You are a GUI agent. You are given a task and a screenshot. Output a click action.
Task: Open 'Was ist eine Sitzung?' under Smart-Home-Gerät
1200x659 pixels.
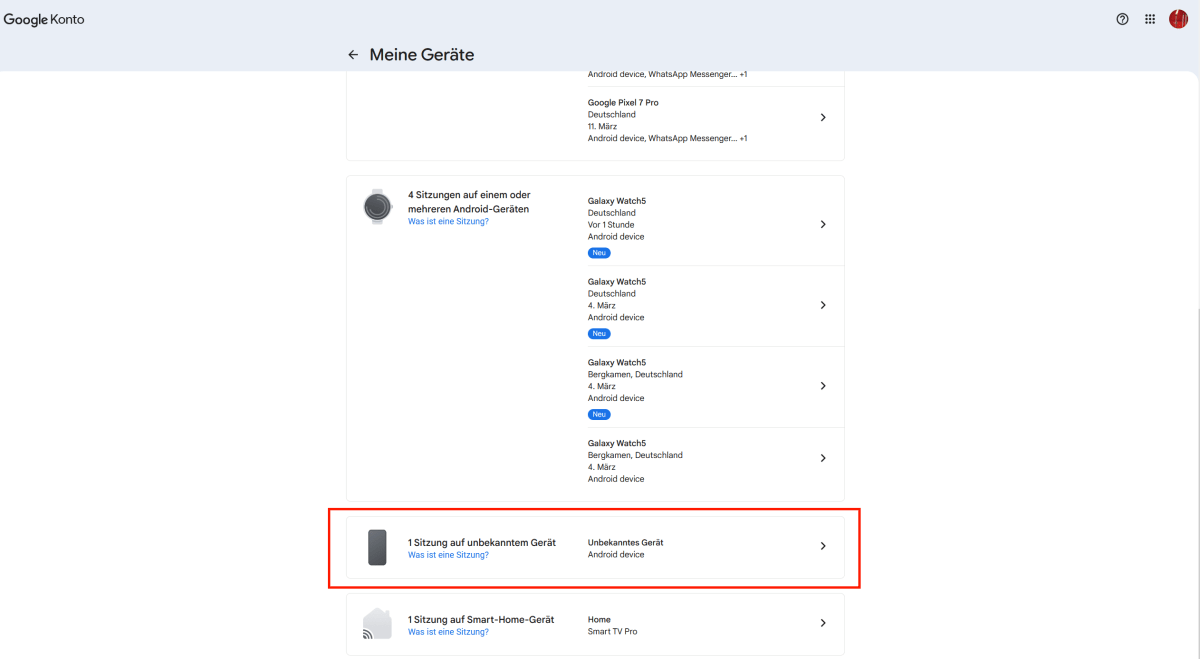click(x=448, y=632)
